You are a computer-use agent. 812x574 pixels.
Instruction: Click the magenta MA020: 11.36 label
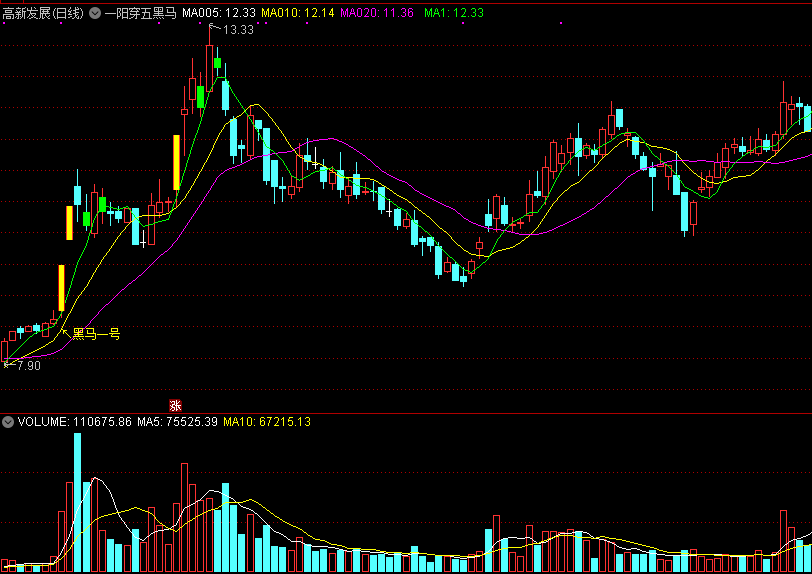point(377,13)
